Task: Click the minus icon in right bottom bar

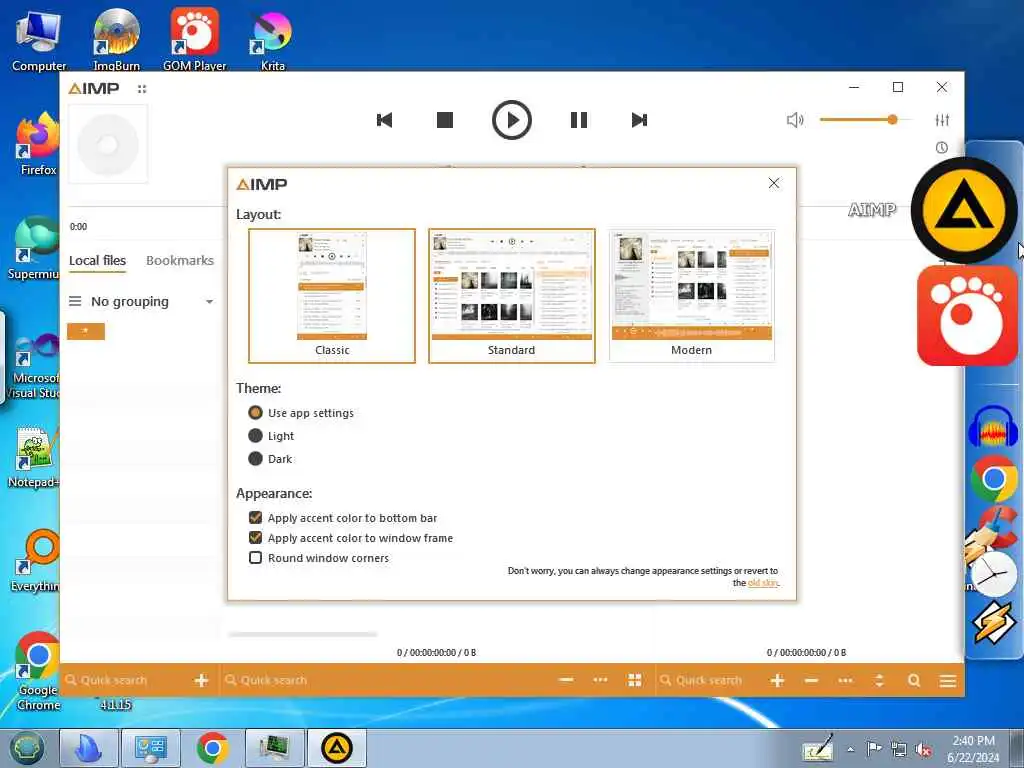Action: [x=812, y=680]
